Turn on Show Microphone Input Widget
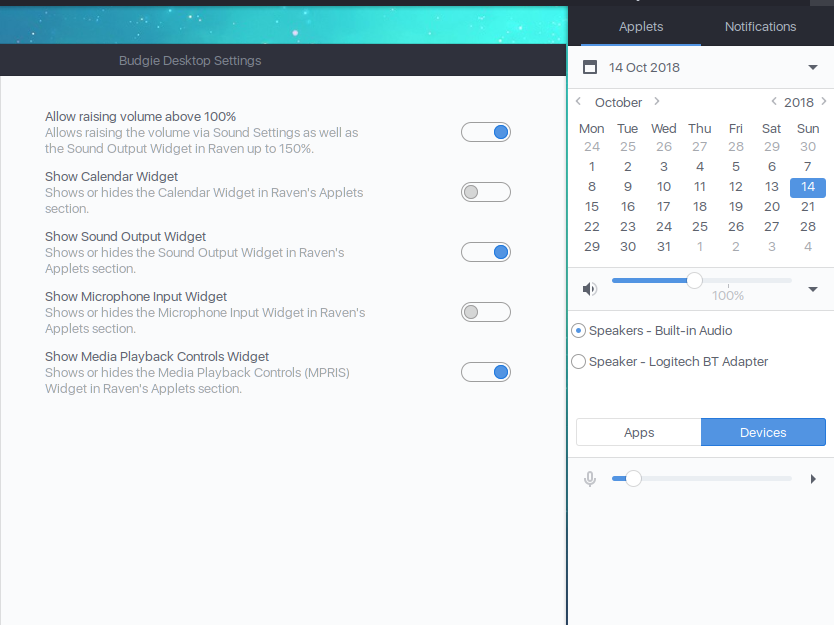834x625 pixels. pyautogui.click(x=486, y=312)
